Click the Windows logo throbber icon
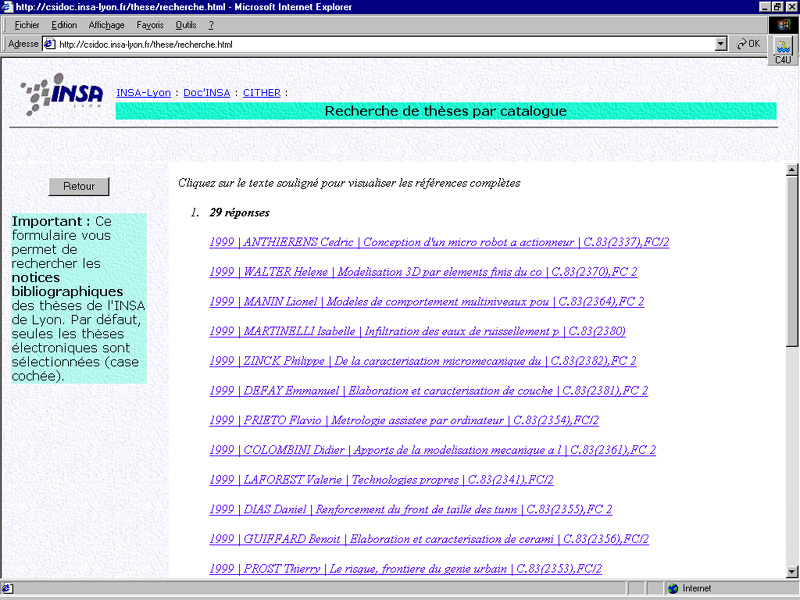800x600 pixels. [783, 25]
